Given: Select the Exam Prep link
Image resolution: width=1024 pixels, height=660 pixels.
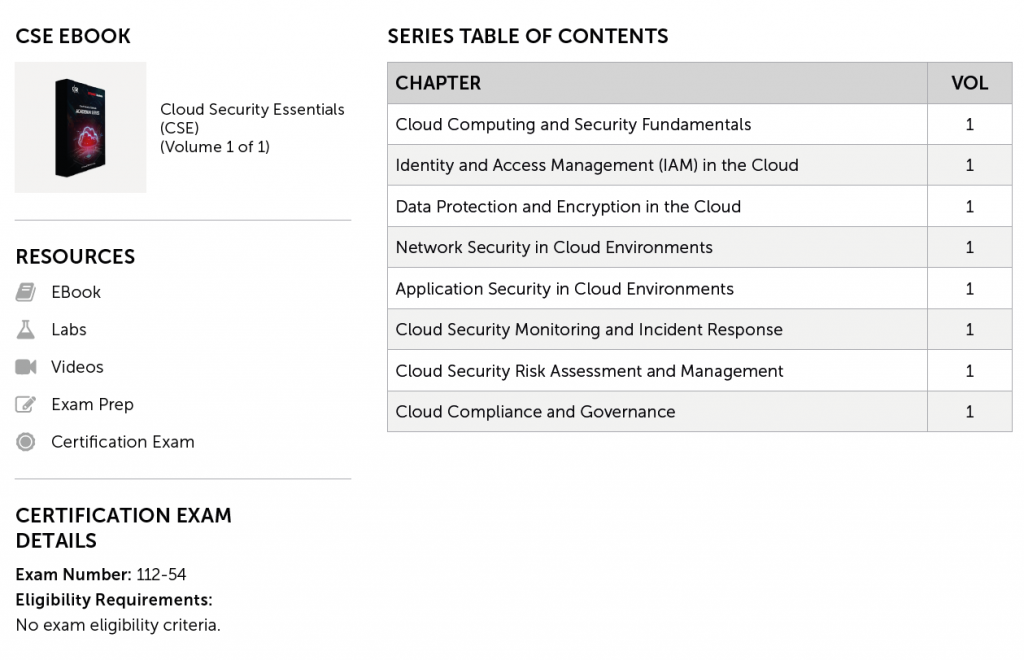Looking at the screenshot, I should pos(92,404).
